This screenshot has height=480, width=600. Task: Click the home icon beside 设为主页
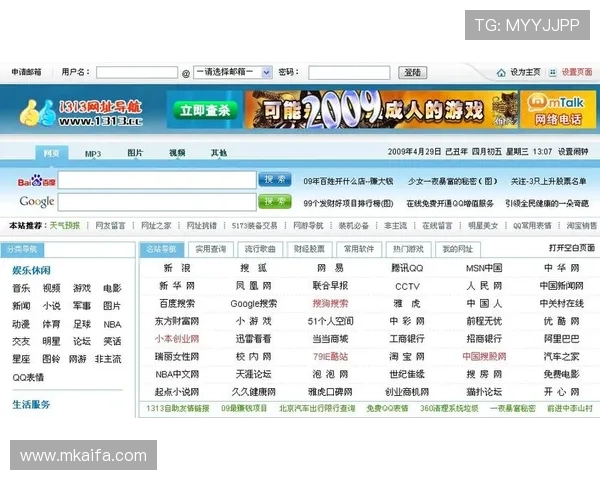click(501, 72)
